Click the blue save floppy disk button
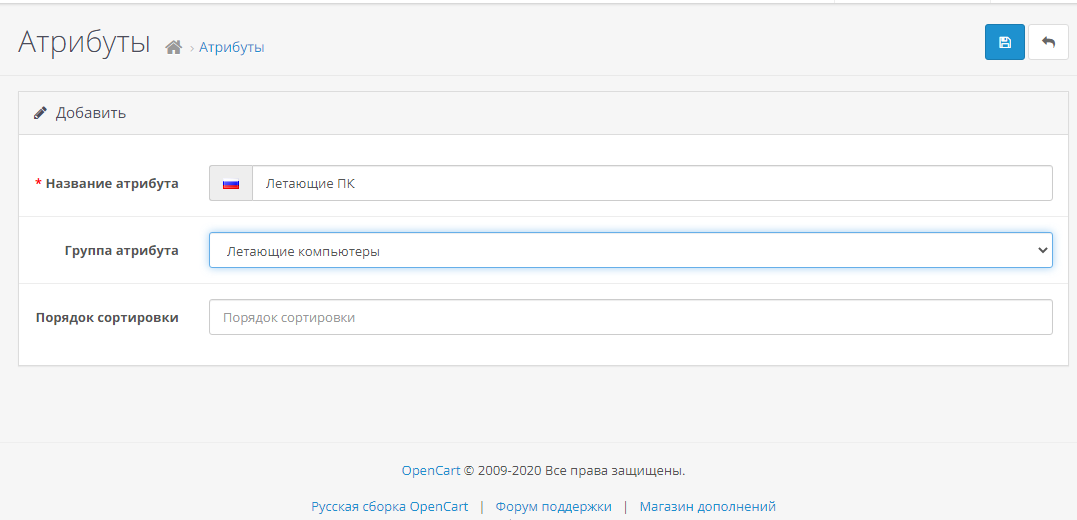The height and width of the screenshot is (520, 1077). pyautogui.click(x=1004, y=42)
